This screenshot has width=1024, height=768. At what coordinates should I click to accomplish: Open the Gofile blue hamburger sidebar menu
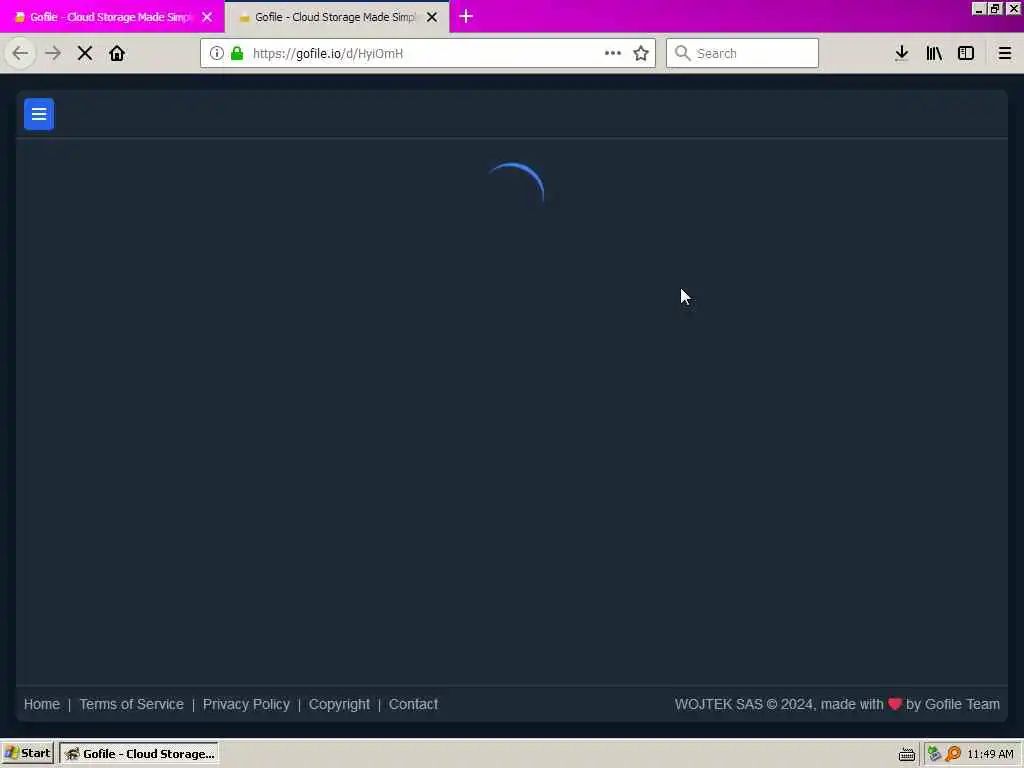click(x=39, y=114)
